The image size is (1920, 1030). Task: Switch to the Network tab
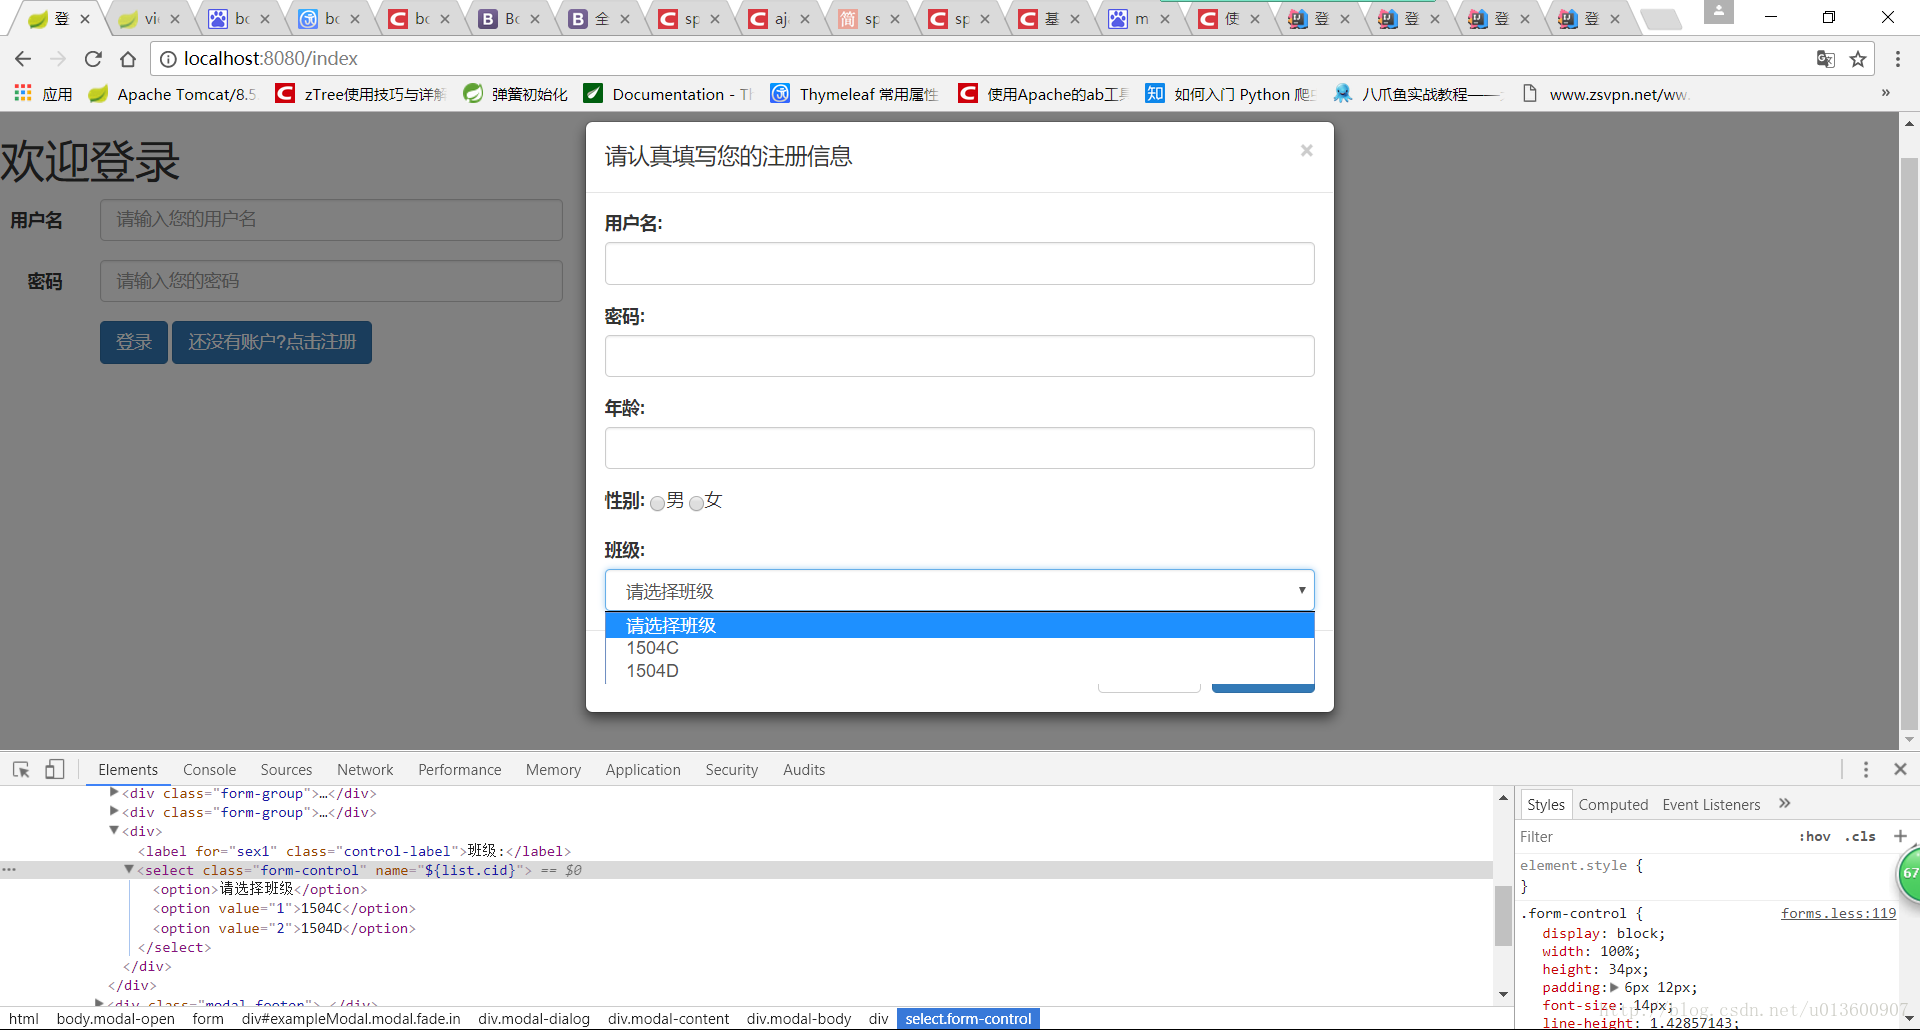pos(365,769)
